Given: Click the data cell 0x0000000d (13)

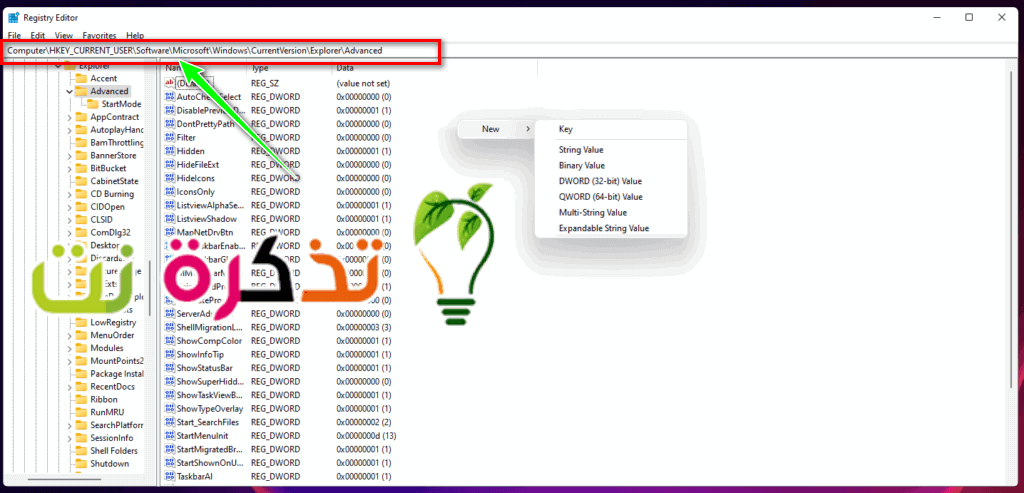Looking at the screenshot, I should [x=366, y=436].
